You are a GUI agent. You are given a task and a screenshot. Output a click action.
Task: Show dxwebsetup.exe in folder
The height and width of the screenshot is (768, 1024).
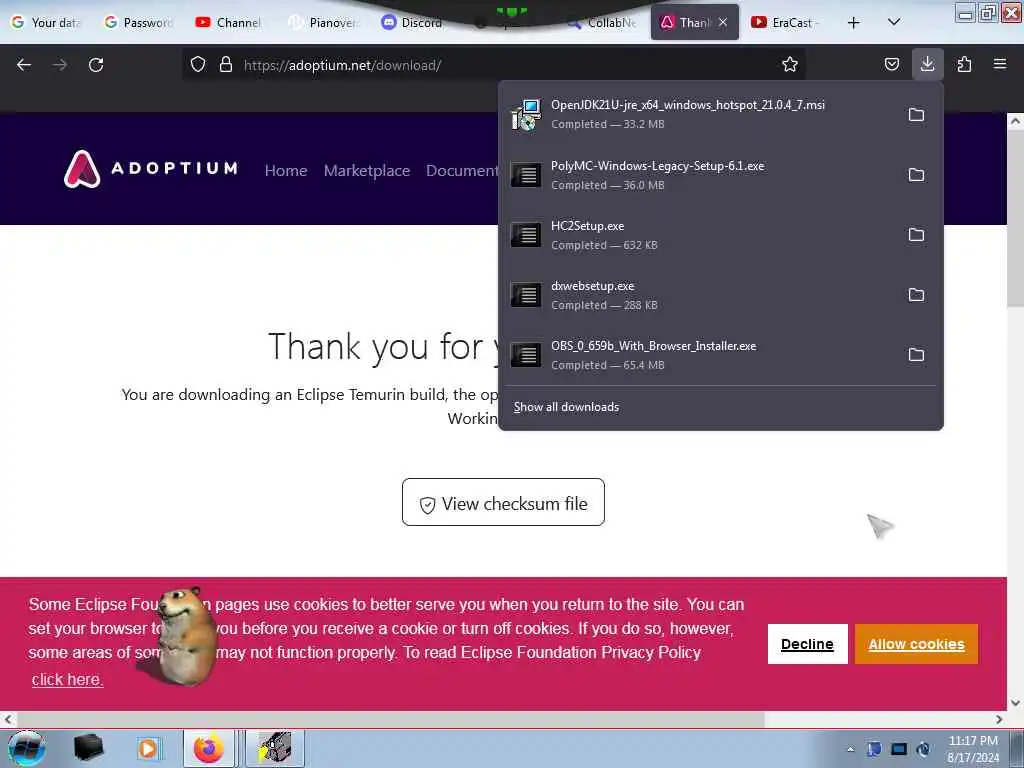[916, 295]
